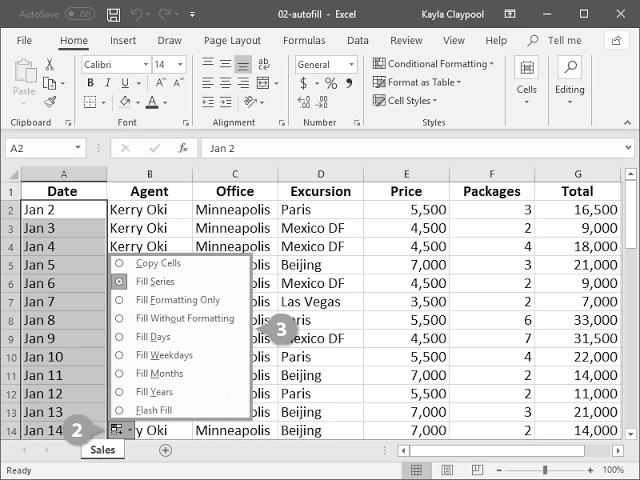640x480 pixels.
Task: Toggle the AutoSave switch
Action: [x=80, y=14]
